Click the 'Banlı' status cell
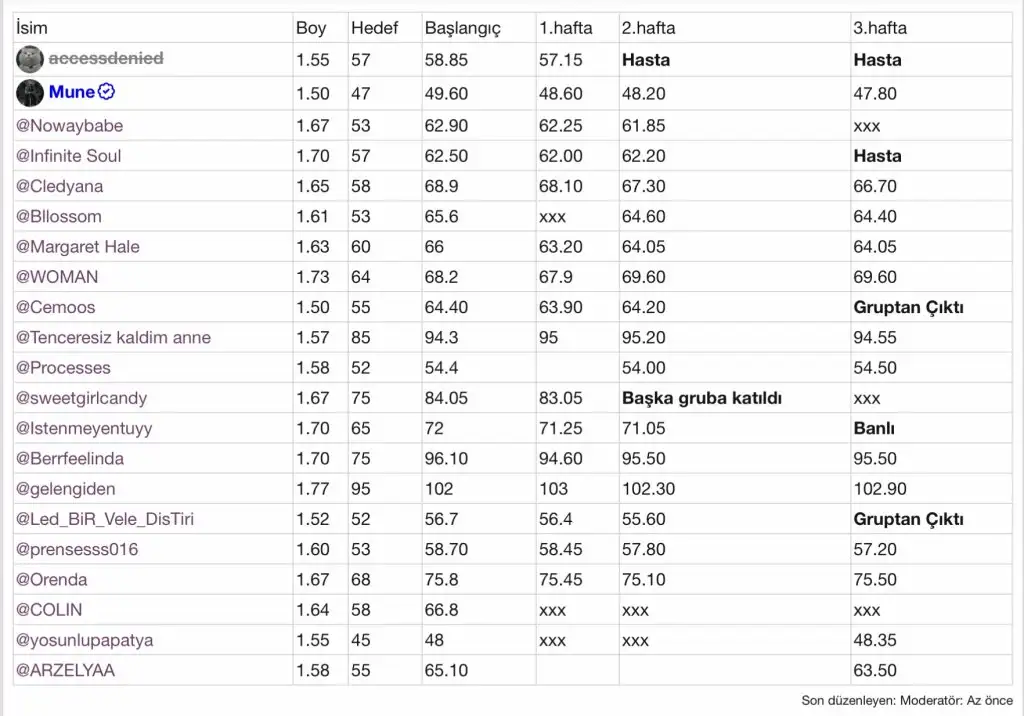The width and height of the screenshot is (1024, 716). [874, 429]
